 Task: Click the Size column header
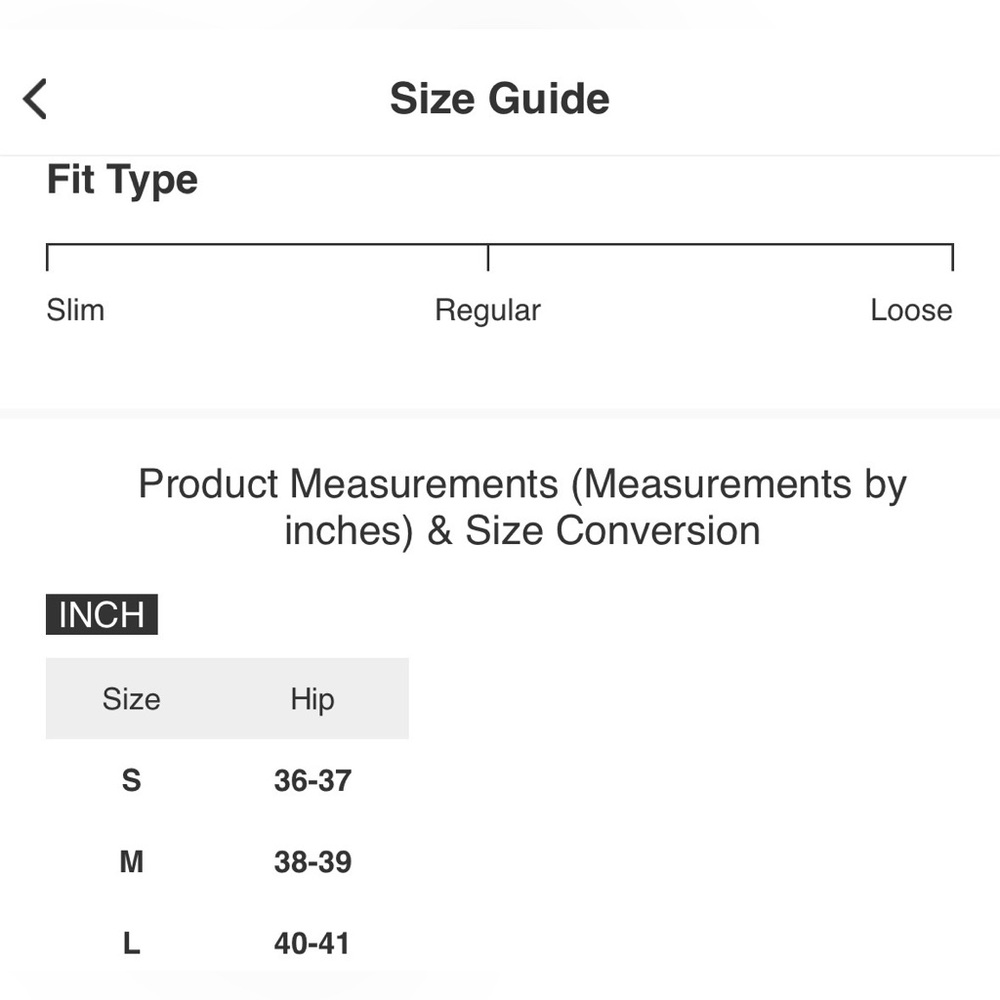(x=131, y=699)
